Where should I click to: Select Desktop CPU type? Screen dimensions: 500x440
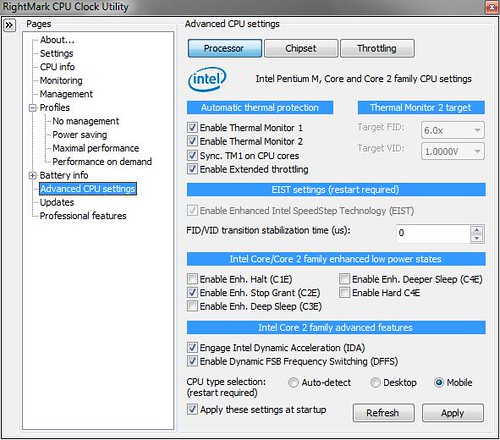375,383
